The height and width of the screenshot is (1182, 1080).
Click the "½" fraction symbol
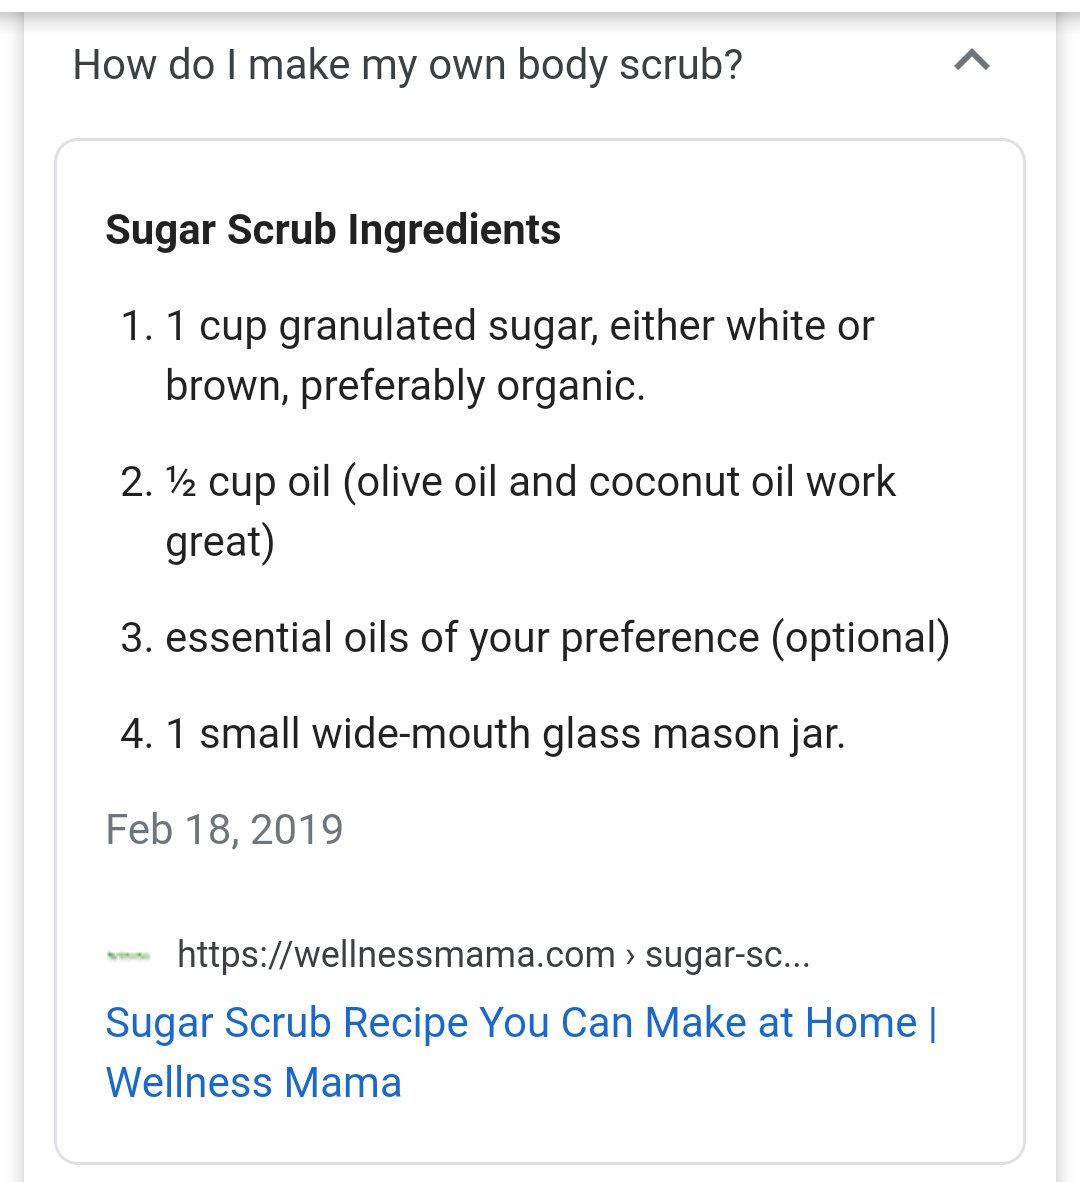click(x=181, y=482)
